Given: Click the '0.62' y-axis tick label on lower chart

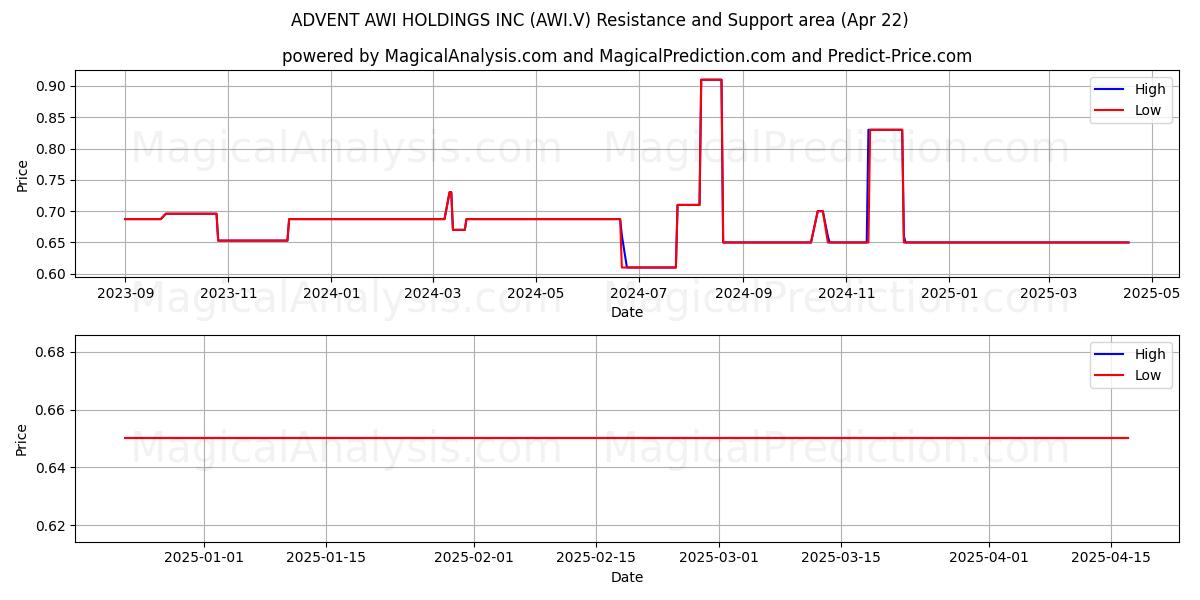Looking at the screenshot, I should (x=52, y=526).
